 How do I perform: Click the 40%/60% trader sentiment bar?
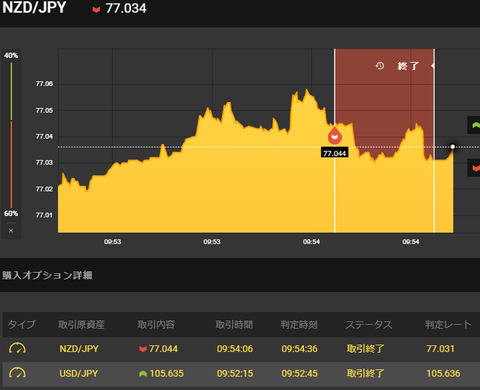tap(11, 135)
